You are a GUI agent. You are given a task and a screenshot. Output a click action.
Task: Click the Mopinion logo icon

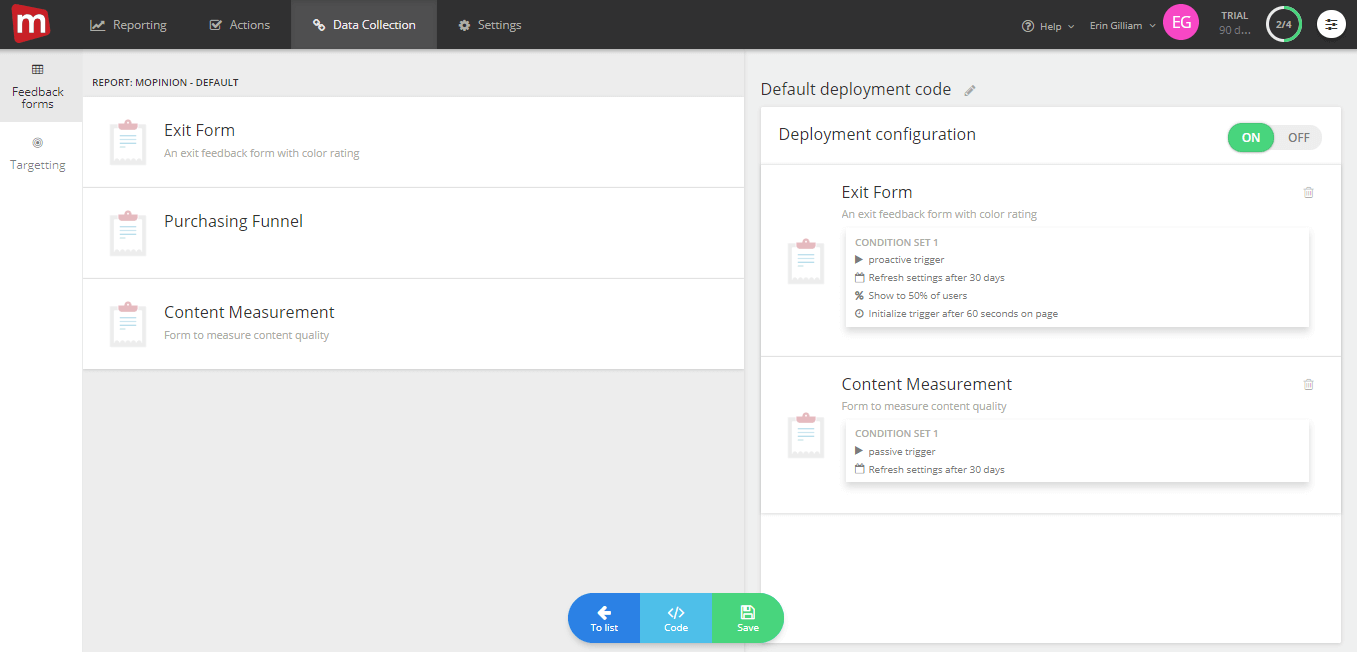30,23
